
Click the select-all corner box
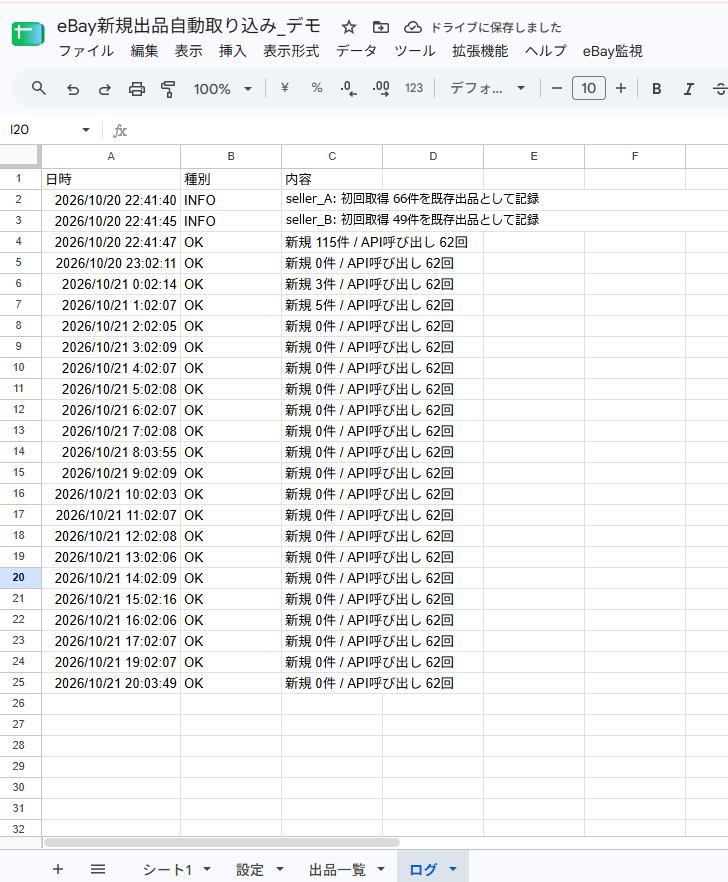coord(20,156)
